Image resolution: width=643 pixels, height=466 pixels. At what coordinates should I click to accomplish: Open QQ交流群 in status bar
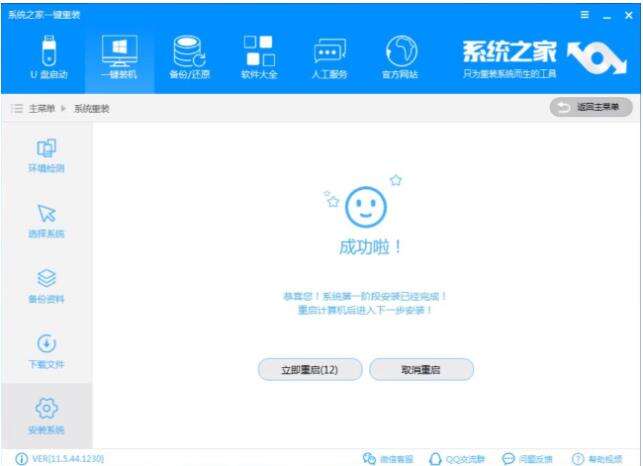point(456,459)
